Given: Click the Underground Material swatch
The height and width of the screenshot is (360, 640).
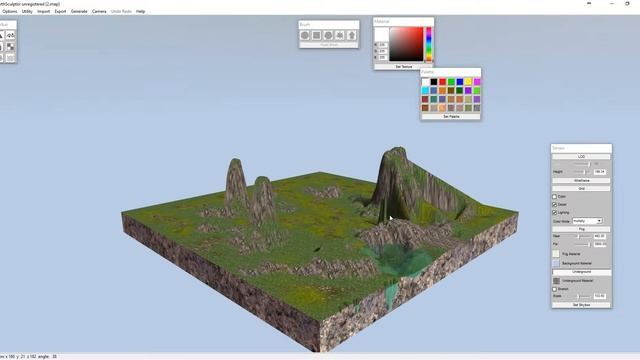Looking at the screenshot, I should click(556, 281).
